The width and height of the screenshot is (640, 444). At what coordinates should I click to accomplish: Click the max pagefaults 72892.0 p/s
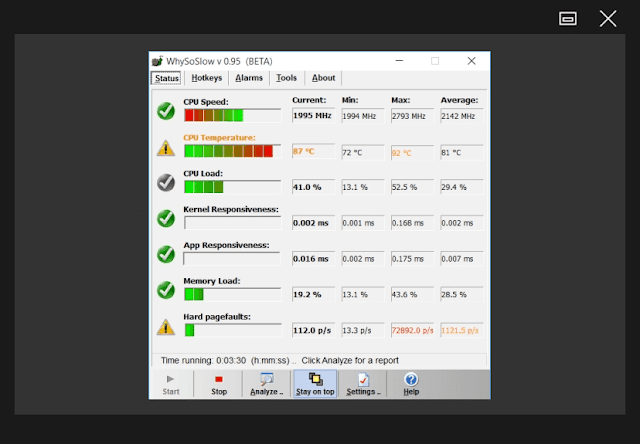coord(412,331)
